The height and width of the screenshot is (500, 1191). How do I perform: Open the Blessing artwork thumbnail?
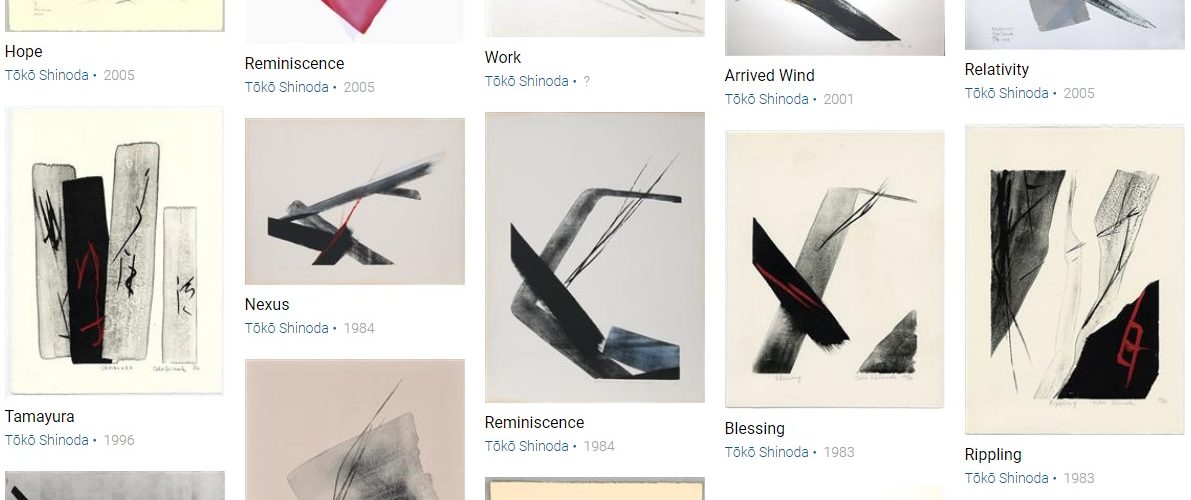835,270
